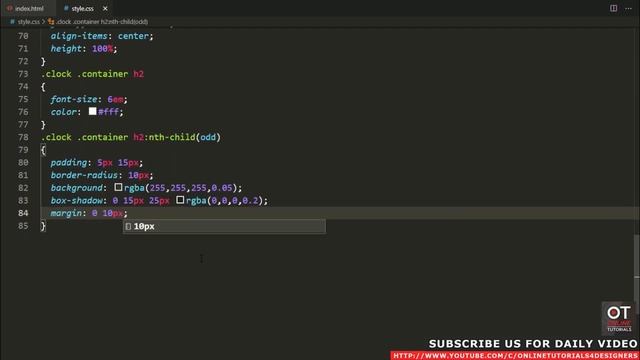Open the box-shadow rgba color swatch
Image resolution: width=640 pixels, height=360 pixels.
[x=180, y=200]
